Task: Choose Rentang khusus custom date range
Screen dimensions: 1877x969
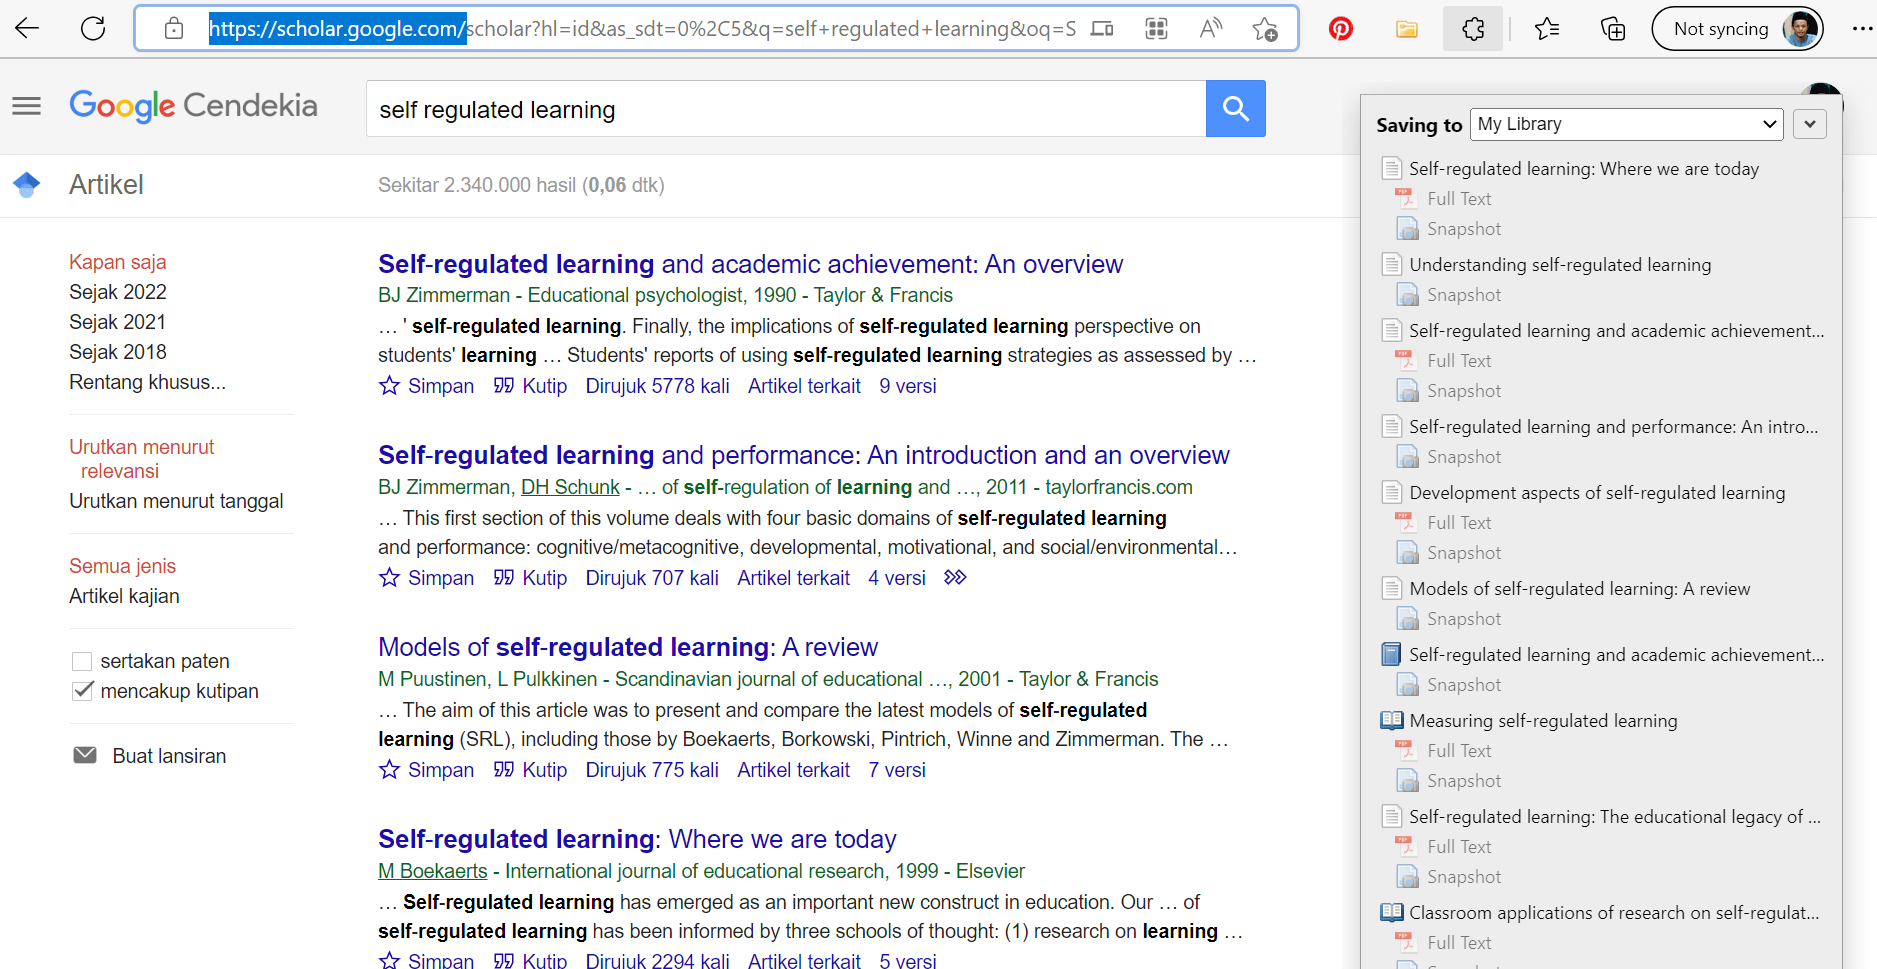Action: (x=147, y=382)
